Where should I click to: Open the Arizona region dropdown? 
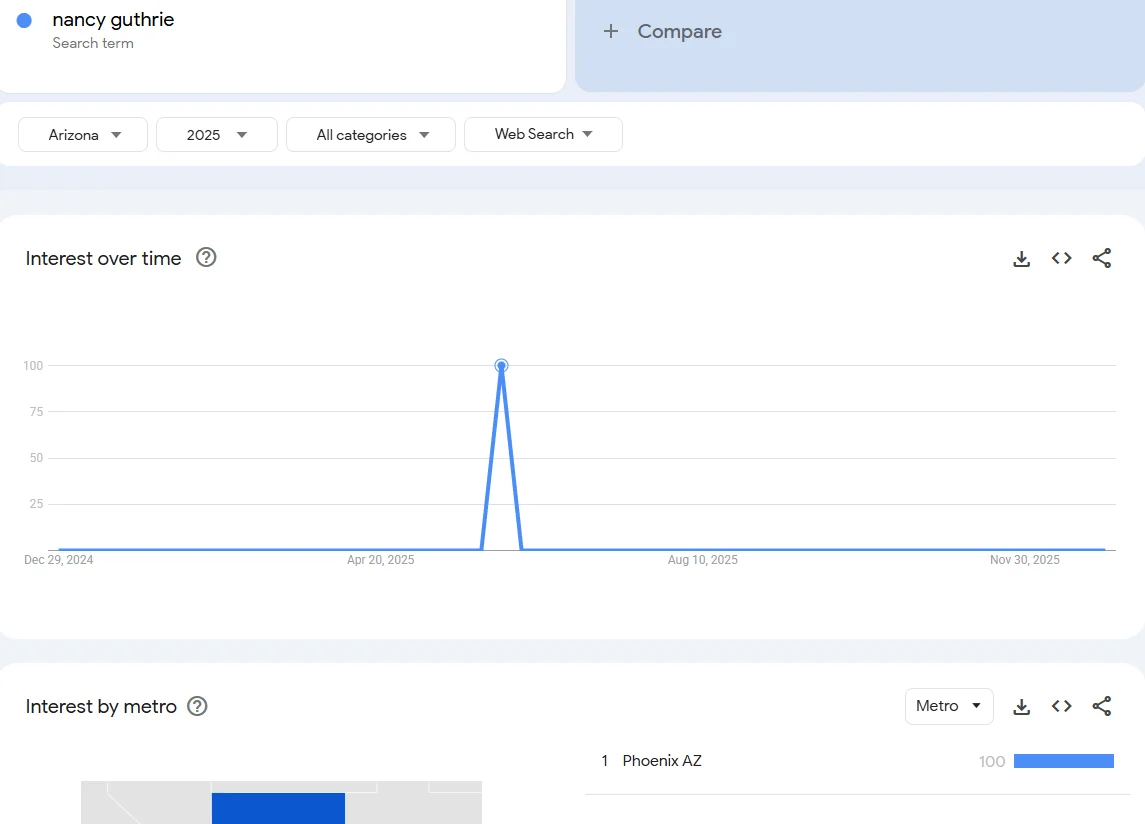84,135
